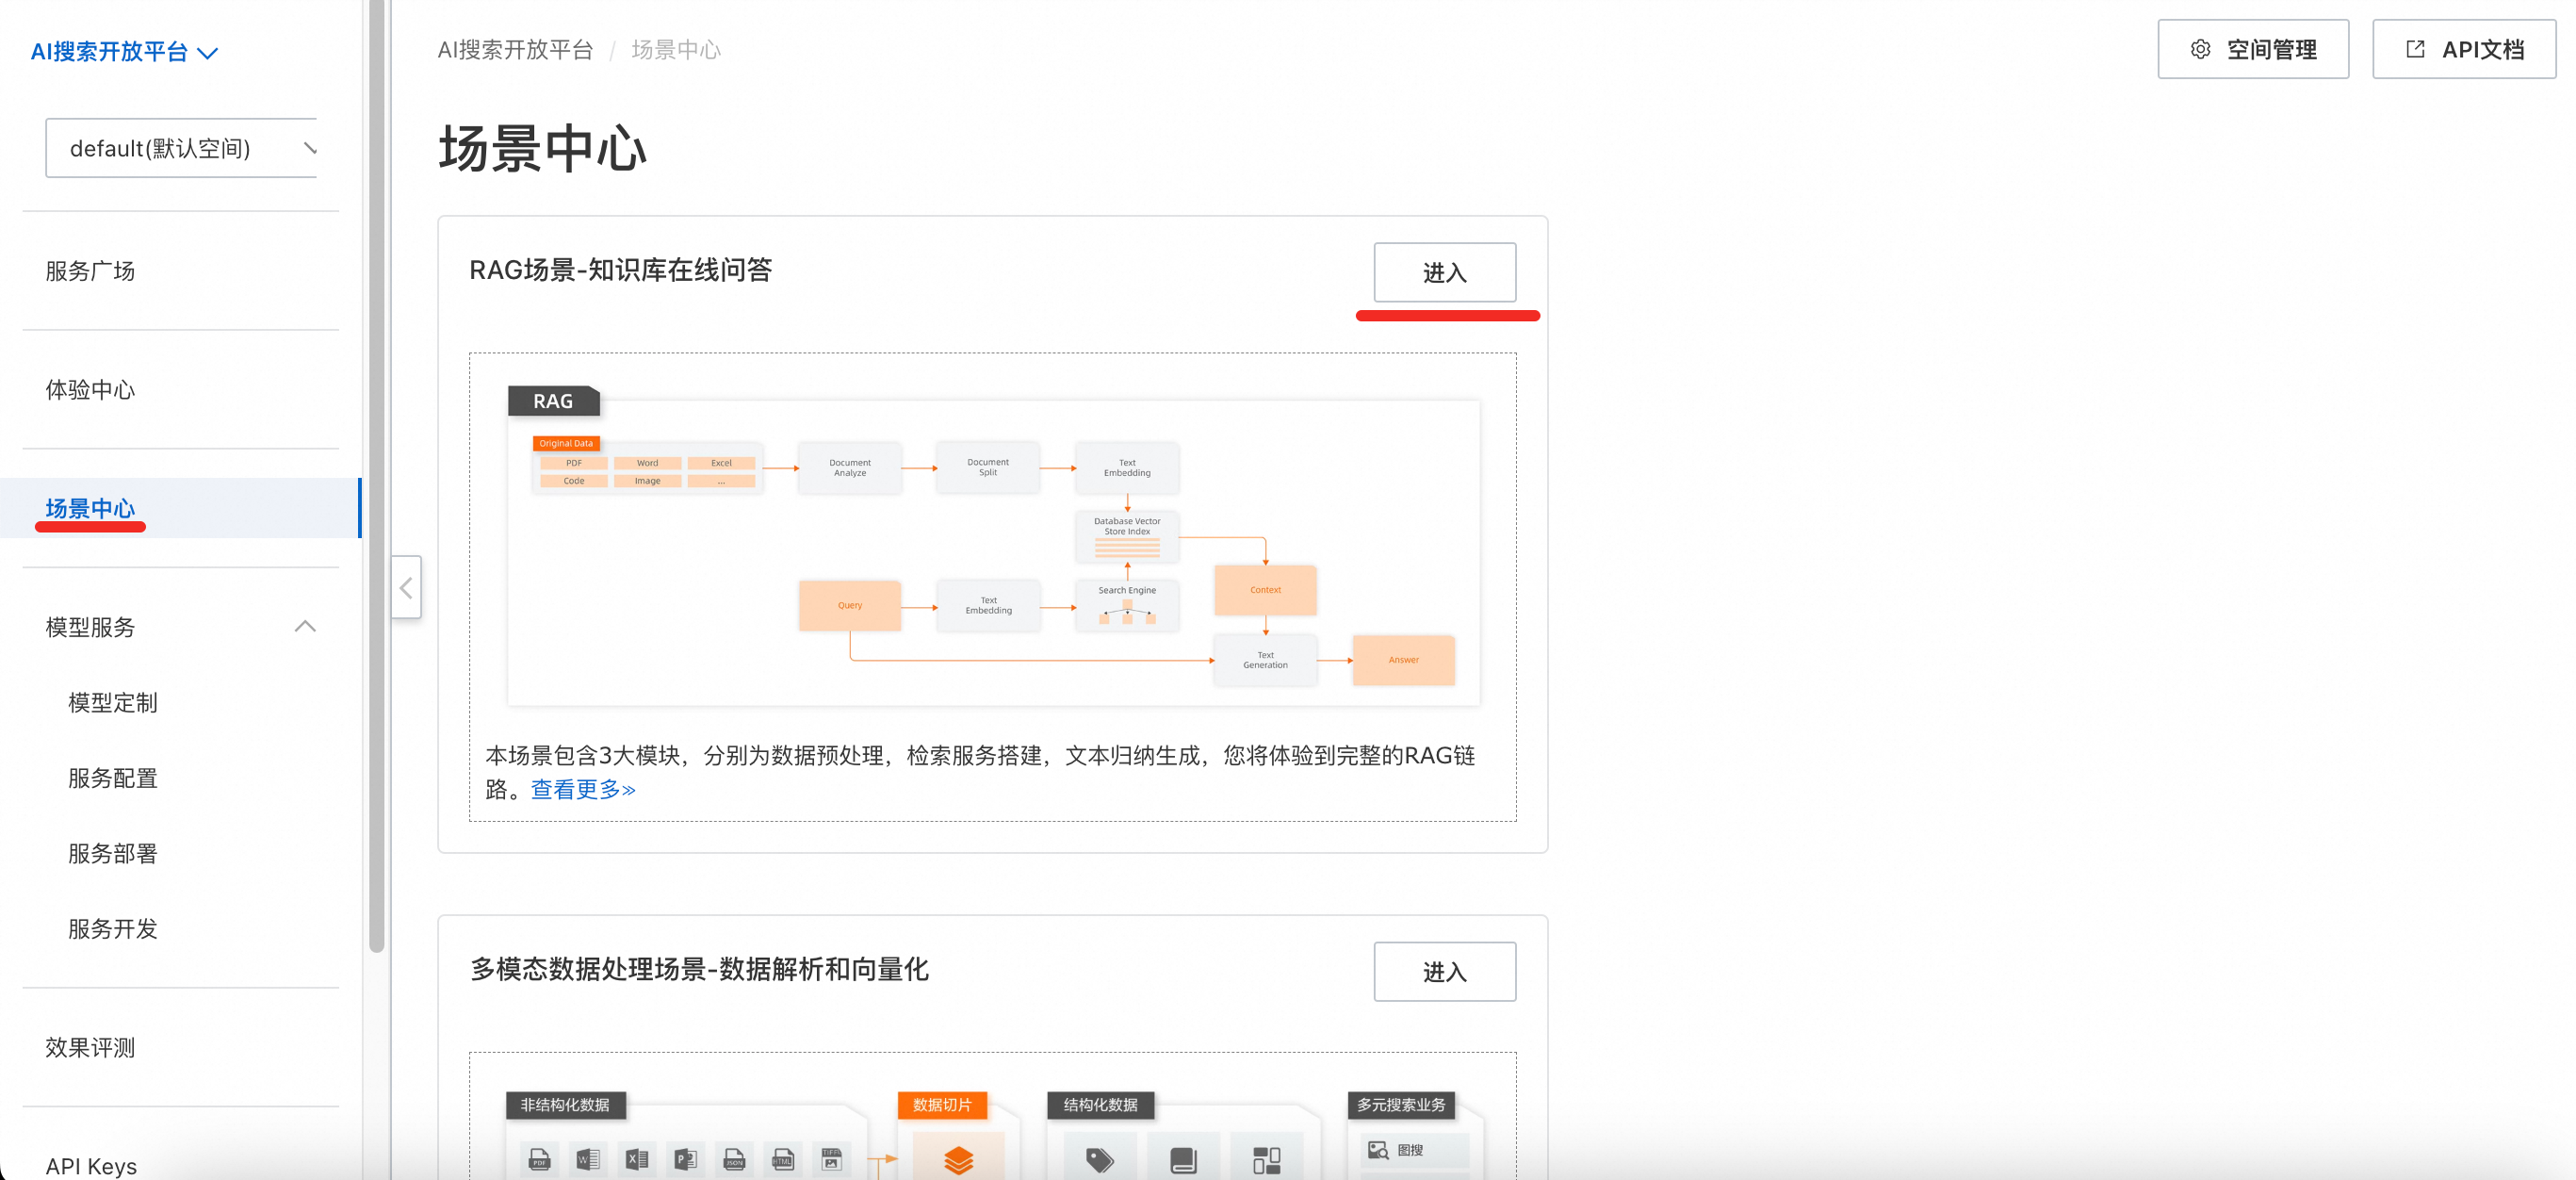Click the HTML file icon in 非结构化数据
Screen dimensions: 2576x1180
click(783, 1159)
